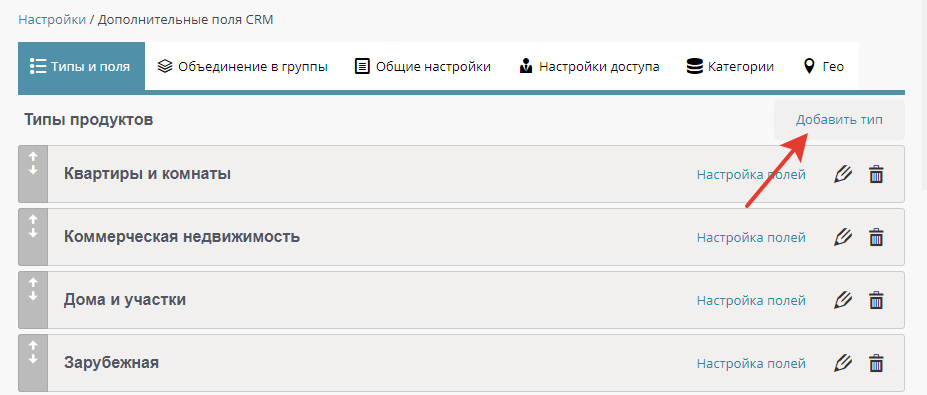Open the Общие настройки tab
Viewport: 927px width, 395px height.
click(423, 66)
